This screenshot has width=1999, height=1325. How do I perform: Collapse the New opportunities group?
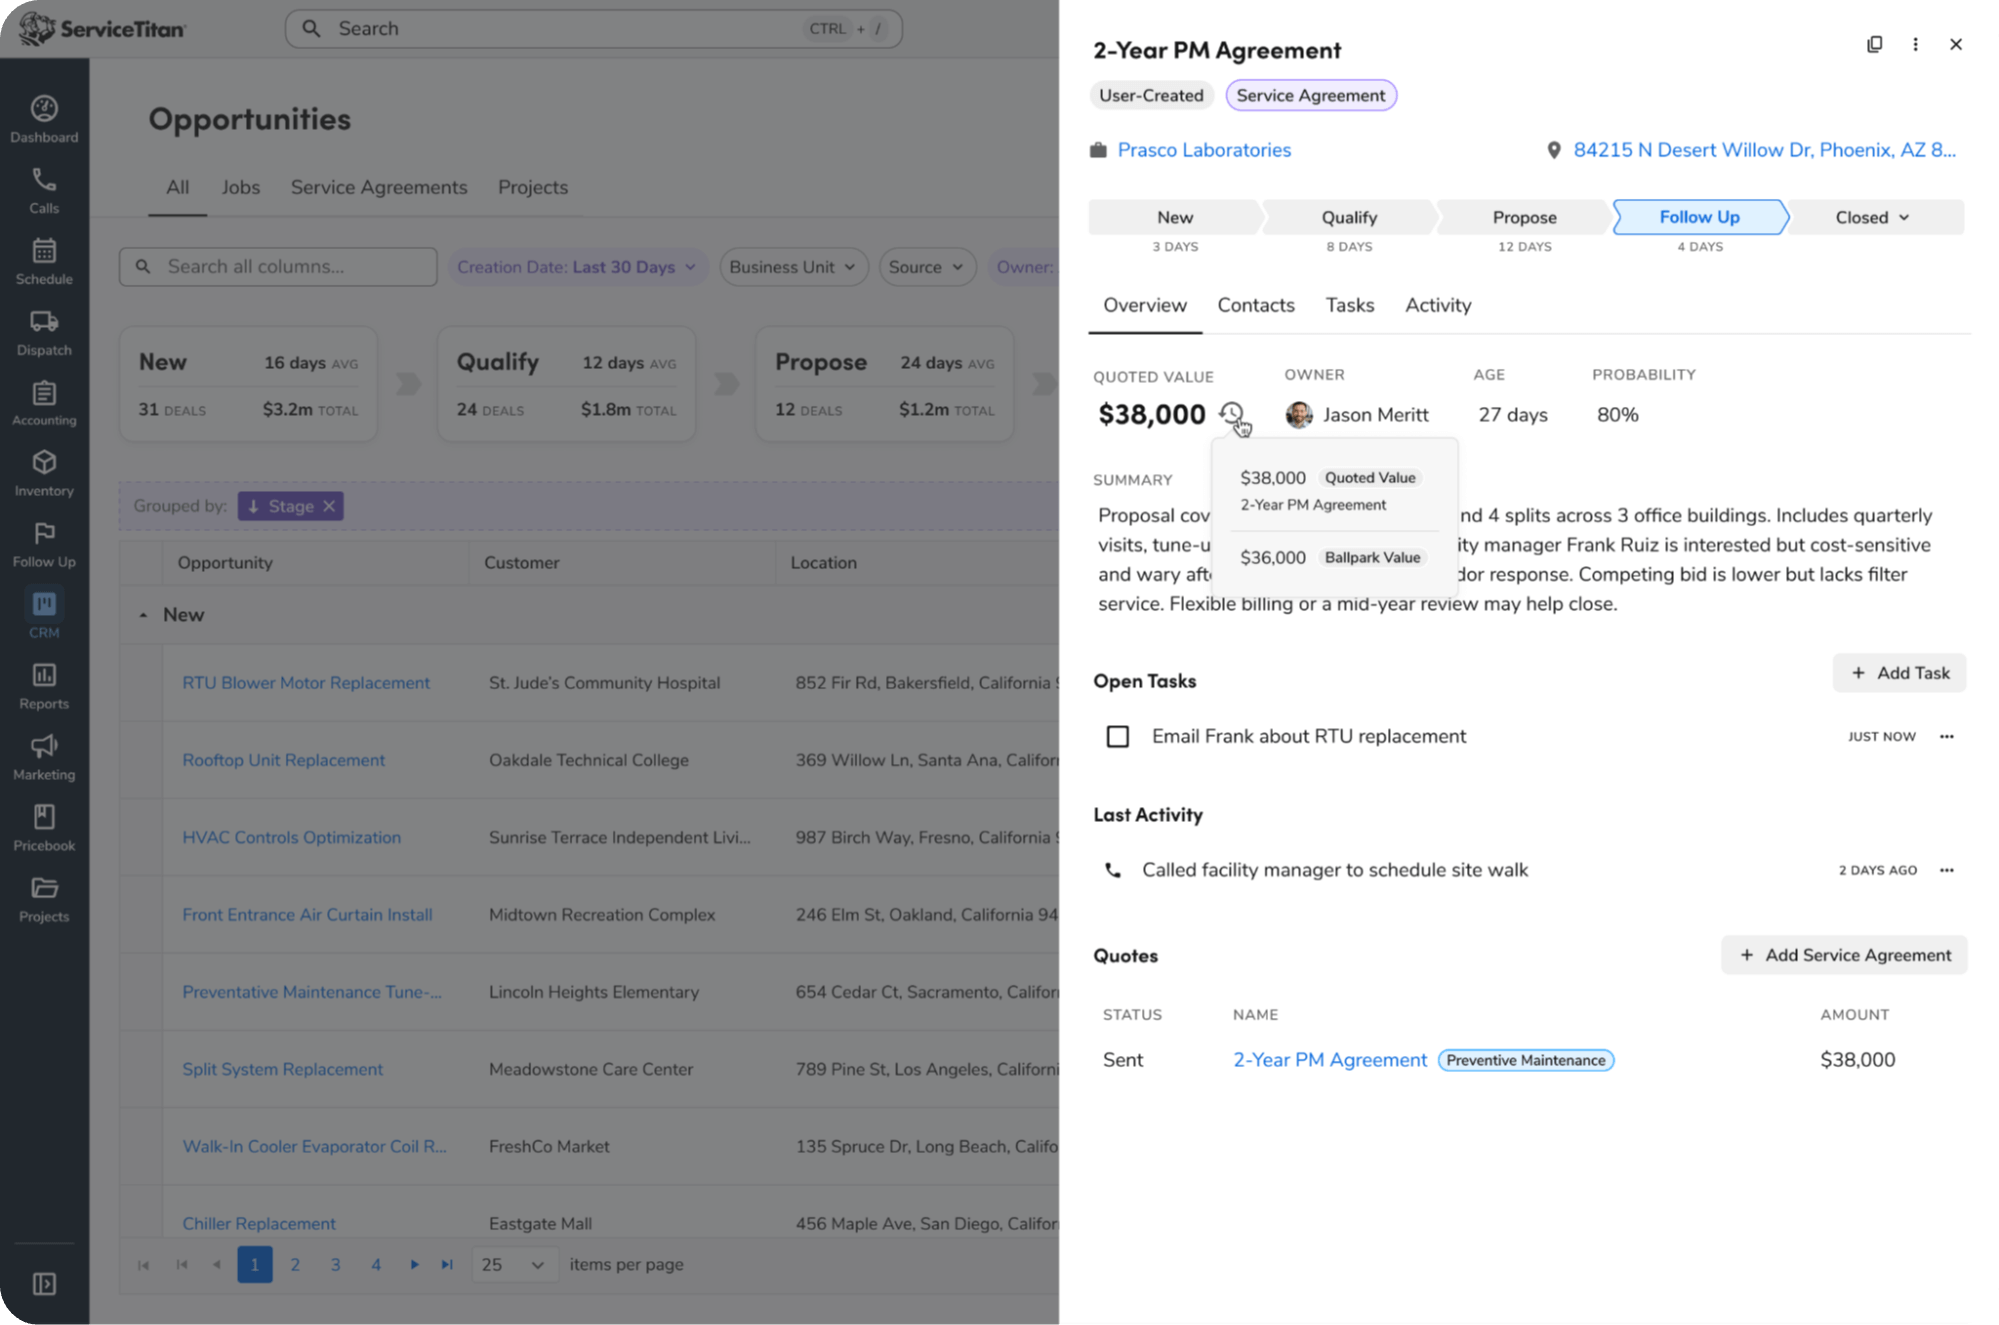point(143,614)
